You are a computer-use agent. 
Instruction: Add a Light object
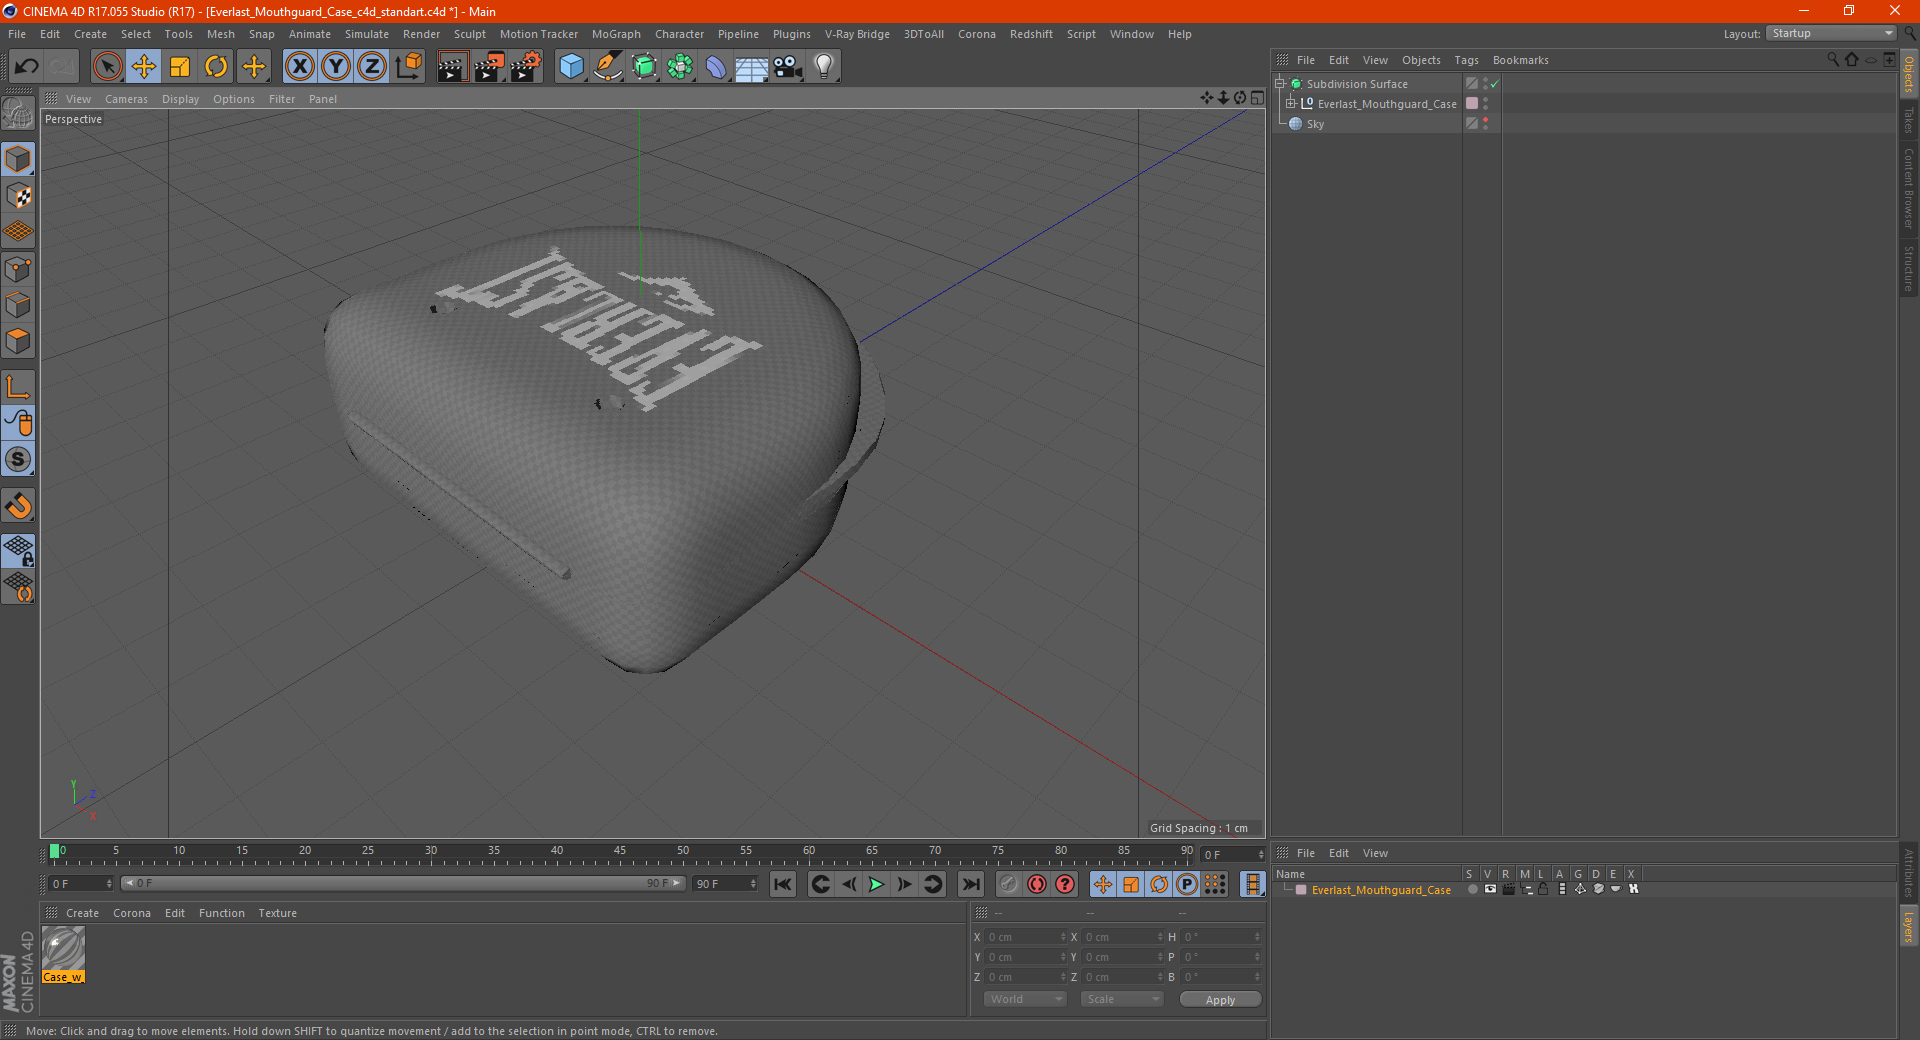pos(823,67)
